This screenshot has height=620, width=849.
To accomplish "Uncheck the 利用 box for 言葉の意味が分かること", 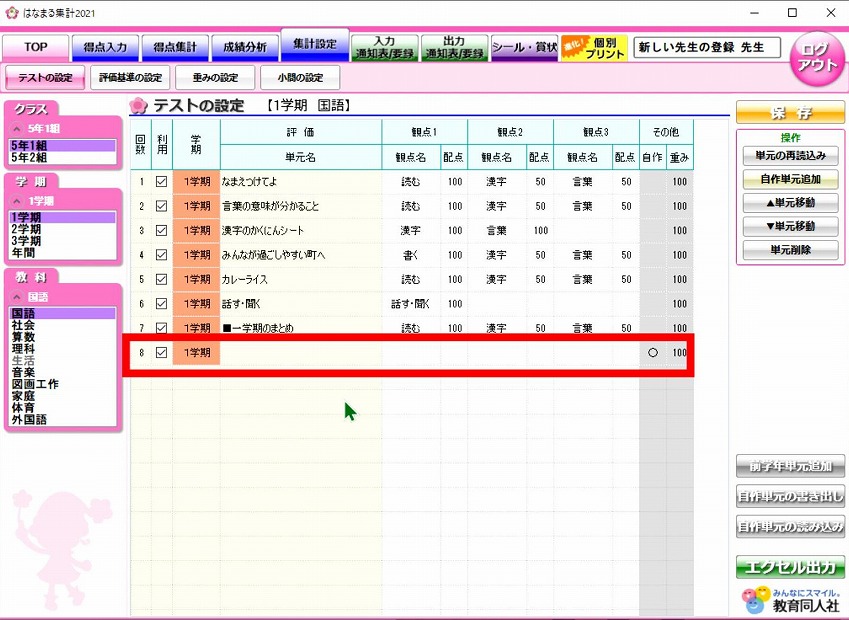I will 161,206.
